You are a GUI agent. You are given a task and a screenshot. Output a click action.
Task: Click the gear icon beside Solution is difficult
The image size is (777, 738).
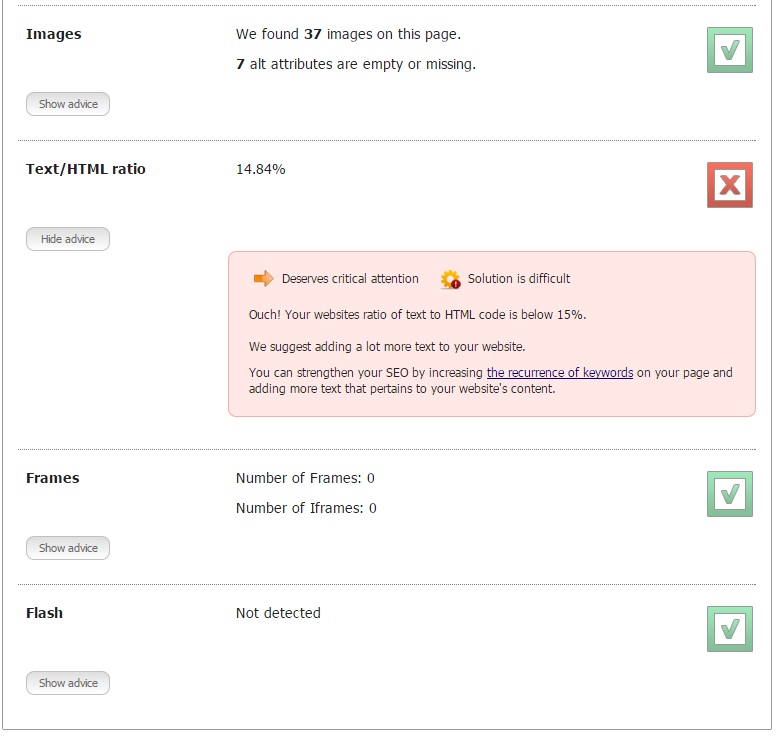(451, 279)
